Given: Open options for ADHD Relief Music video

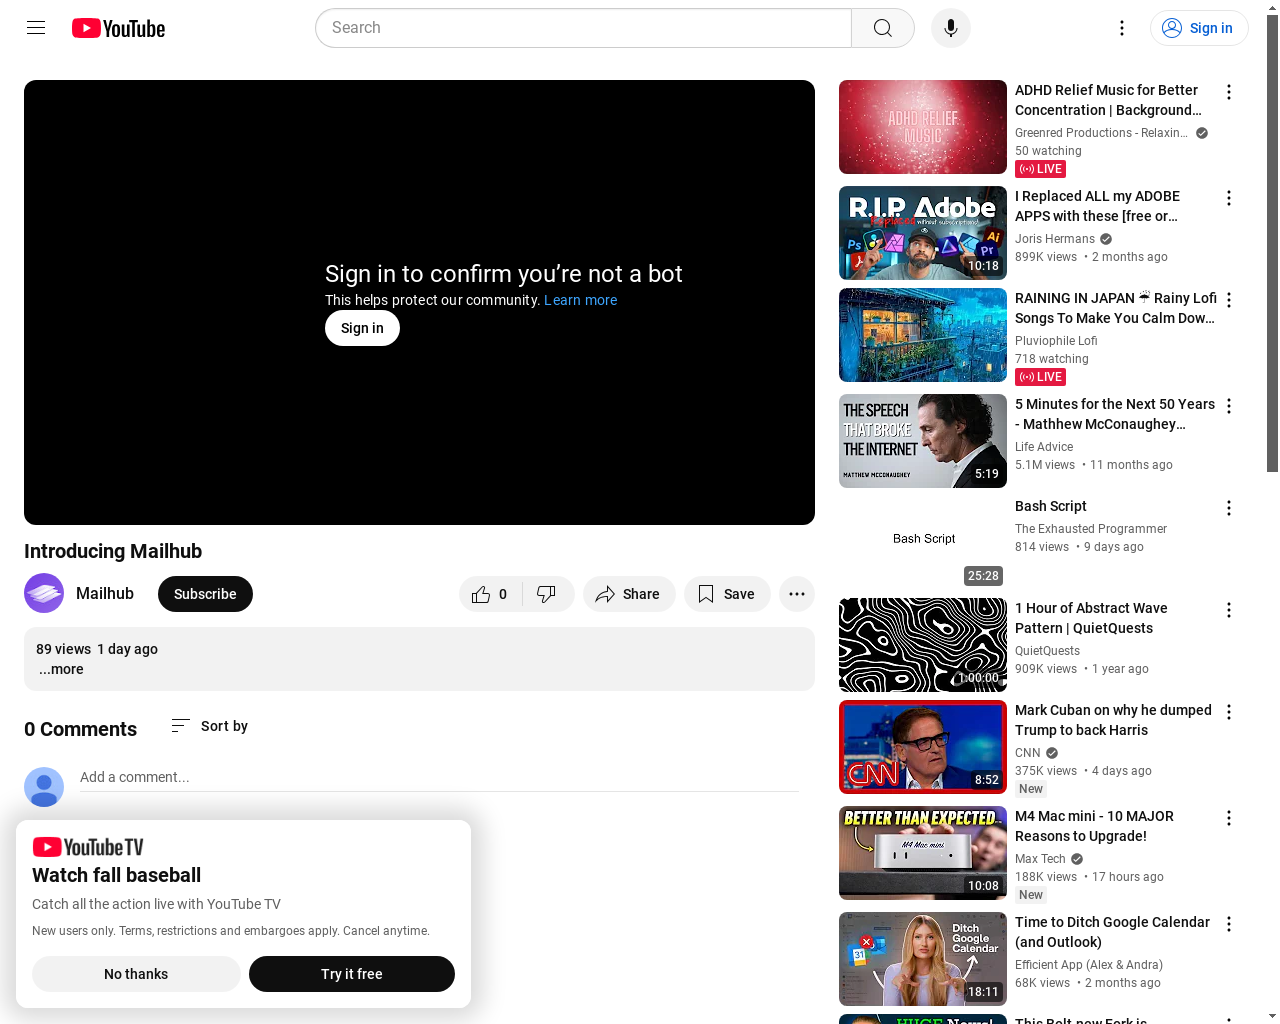Looking at the screenshot, I should pos(1229,92).
